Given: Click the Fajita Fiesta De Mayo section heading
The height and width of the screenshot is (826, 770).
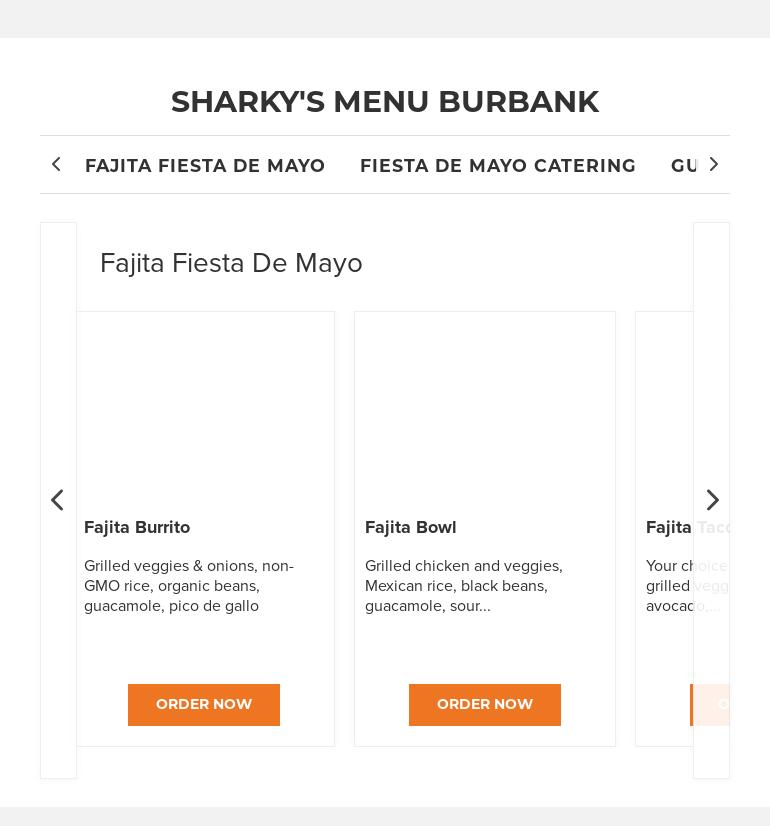Looking at the screenshot, I should (x=231, y=263).
